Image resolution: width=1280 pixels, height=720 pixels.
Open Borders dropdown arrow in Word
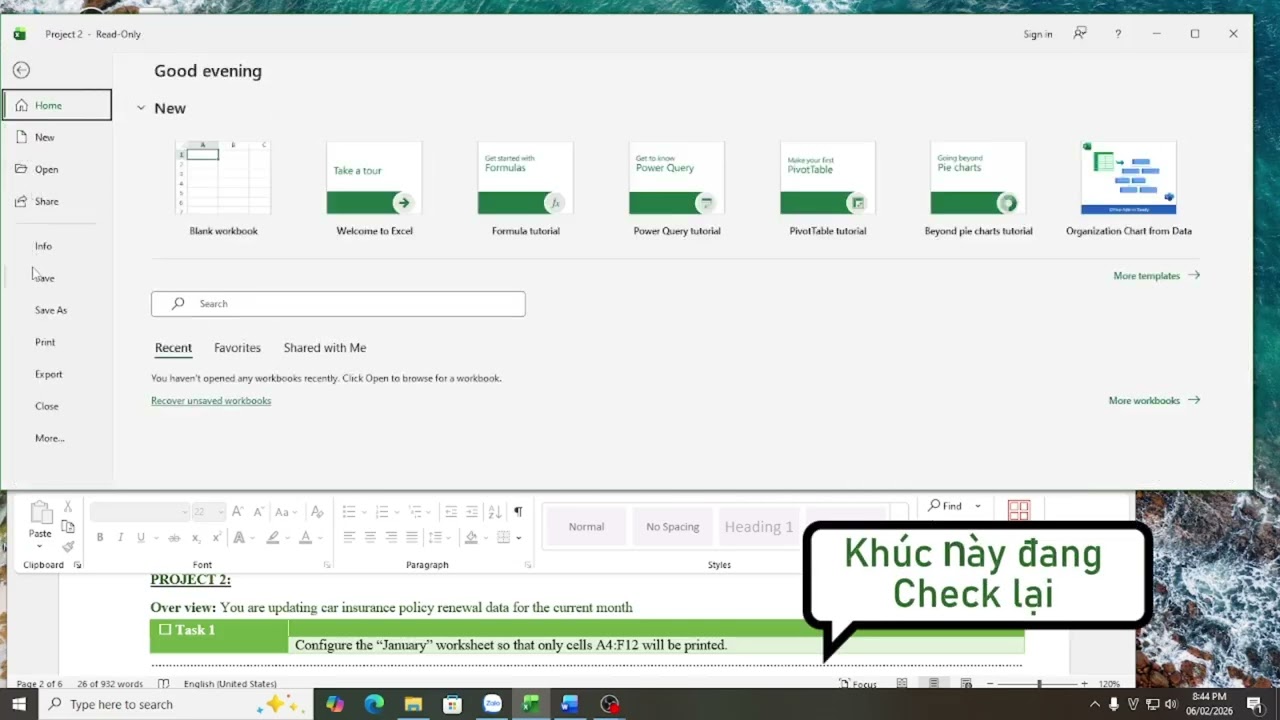pyautogui.click(x=519, y=538)
